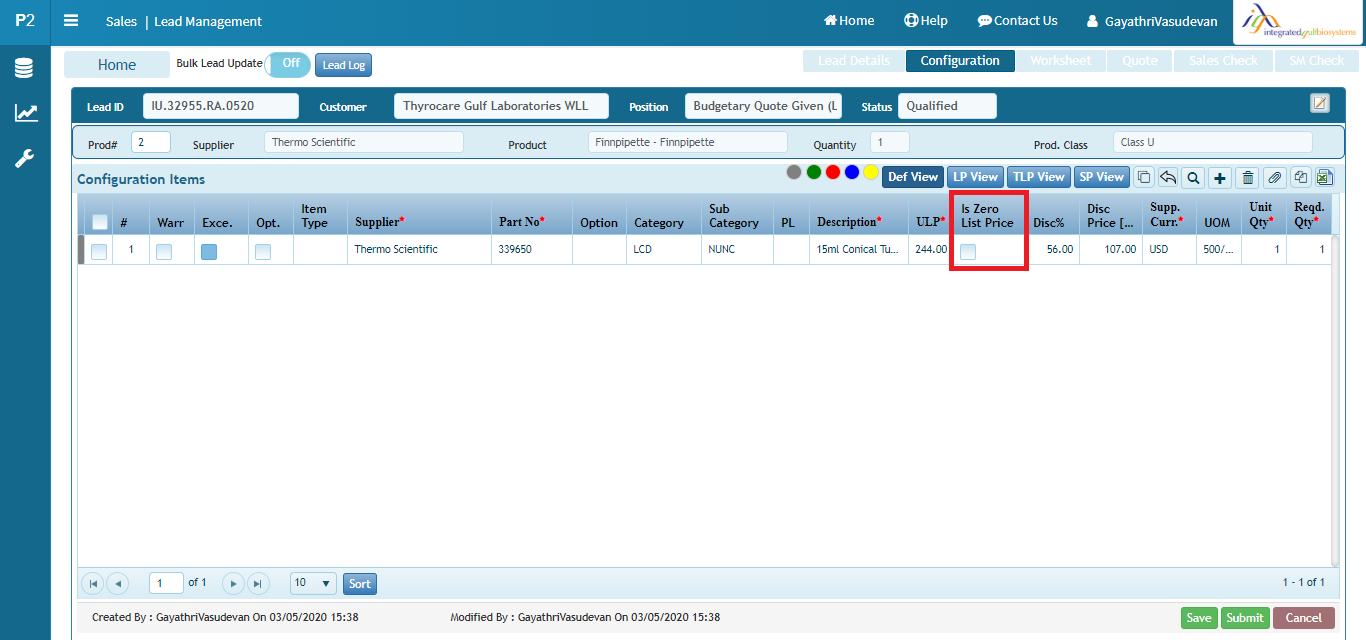Add a new configuration item with plus icon
The height and width of the screenshot is (640, 1366).
pyautogui.click(x=1220, y=177)
